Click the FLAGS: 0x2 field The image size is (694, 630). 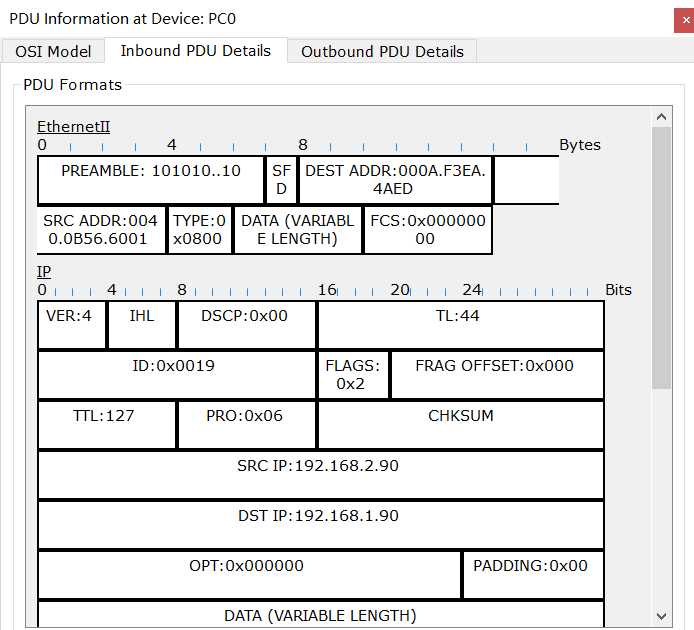point(353,375)
